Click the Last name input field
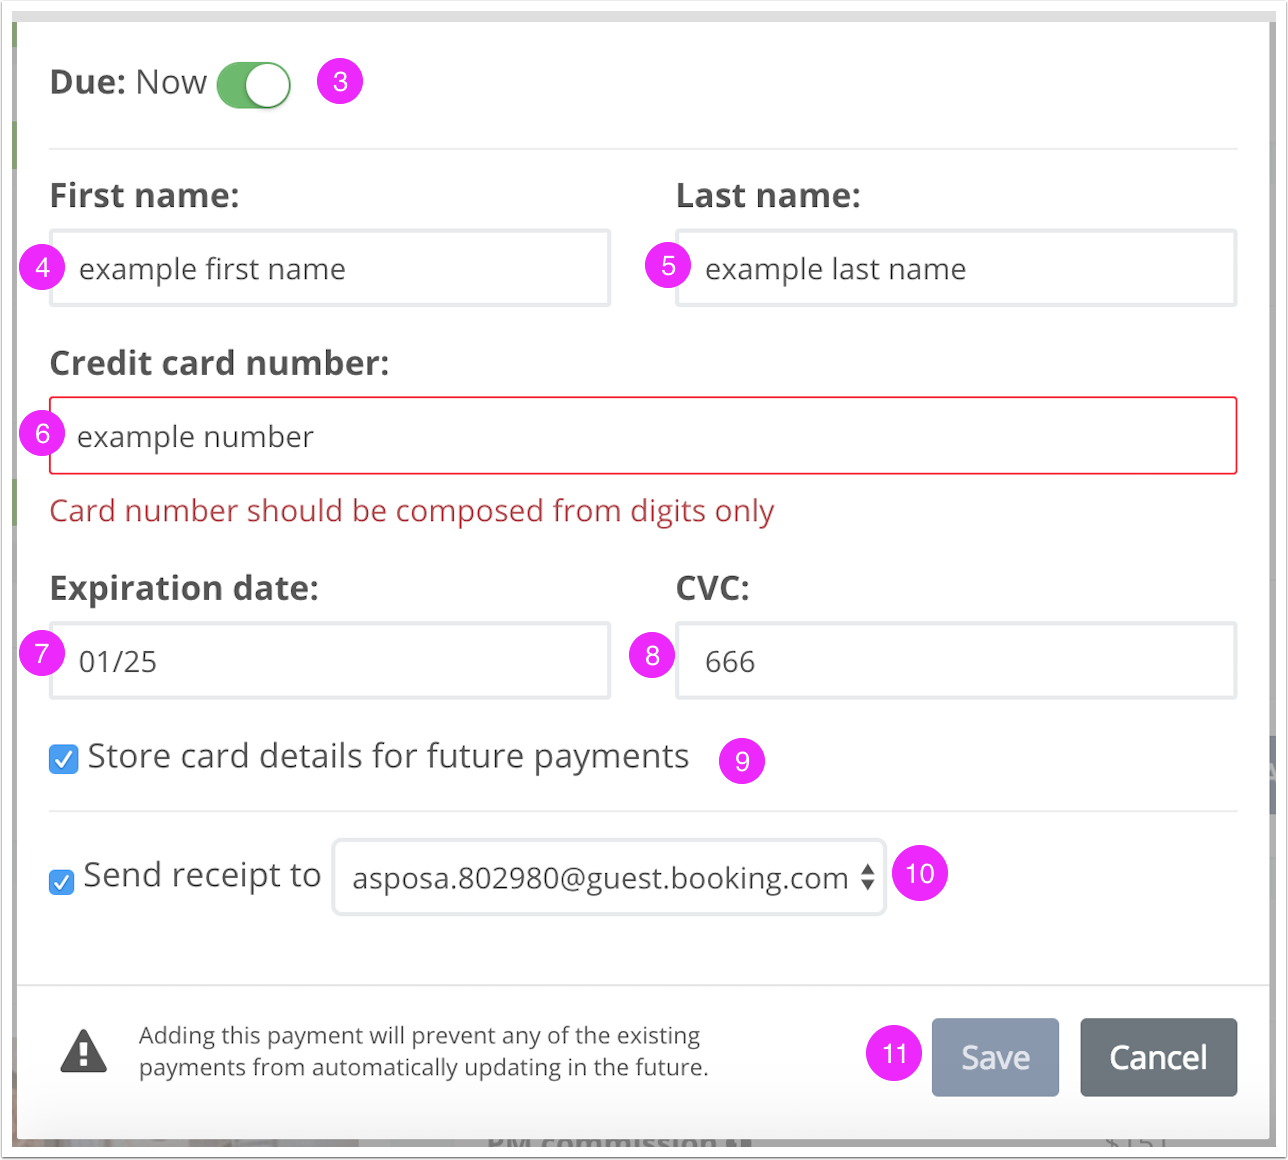 coord(956,268)
